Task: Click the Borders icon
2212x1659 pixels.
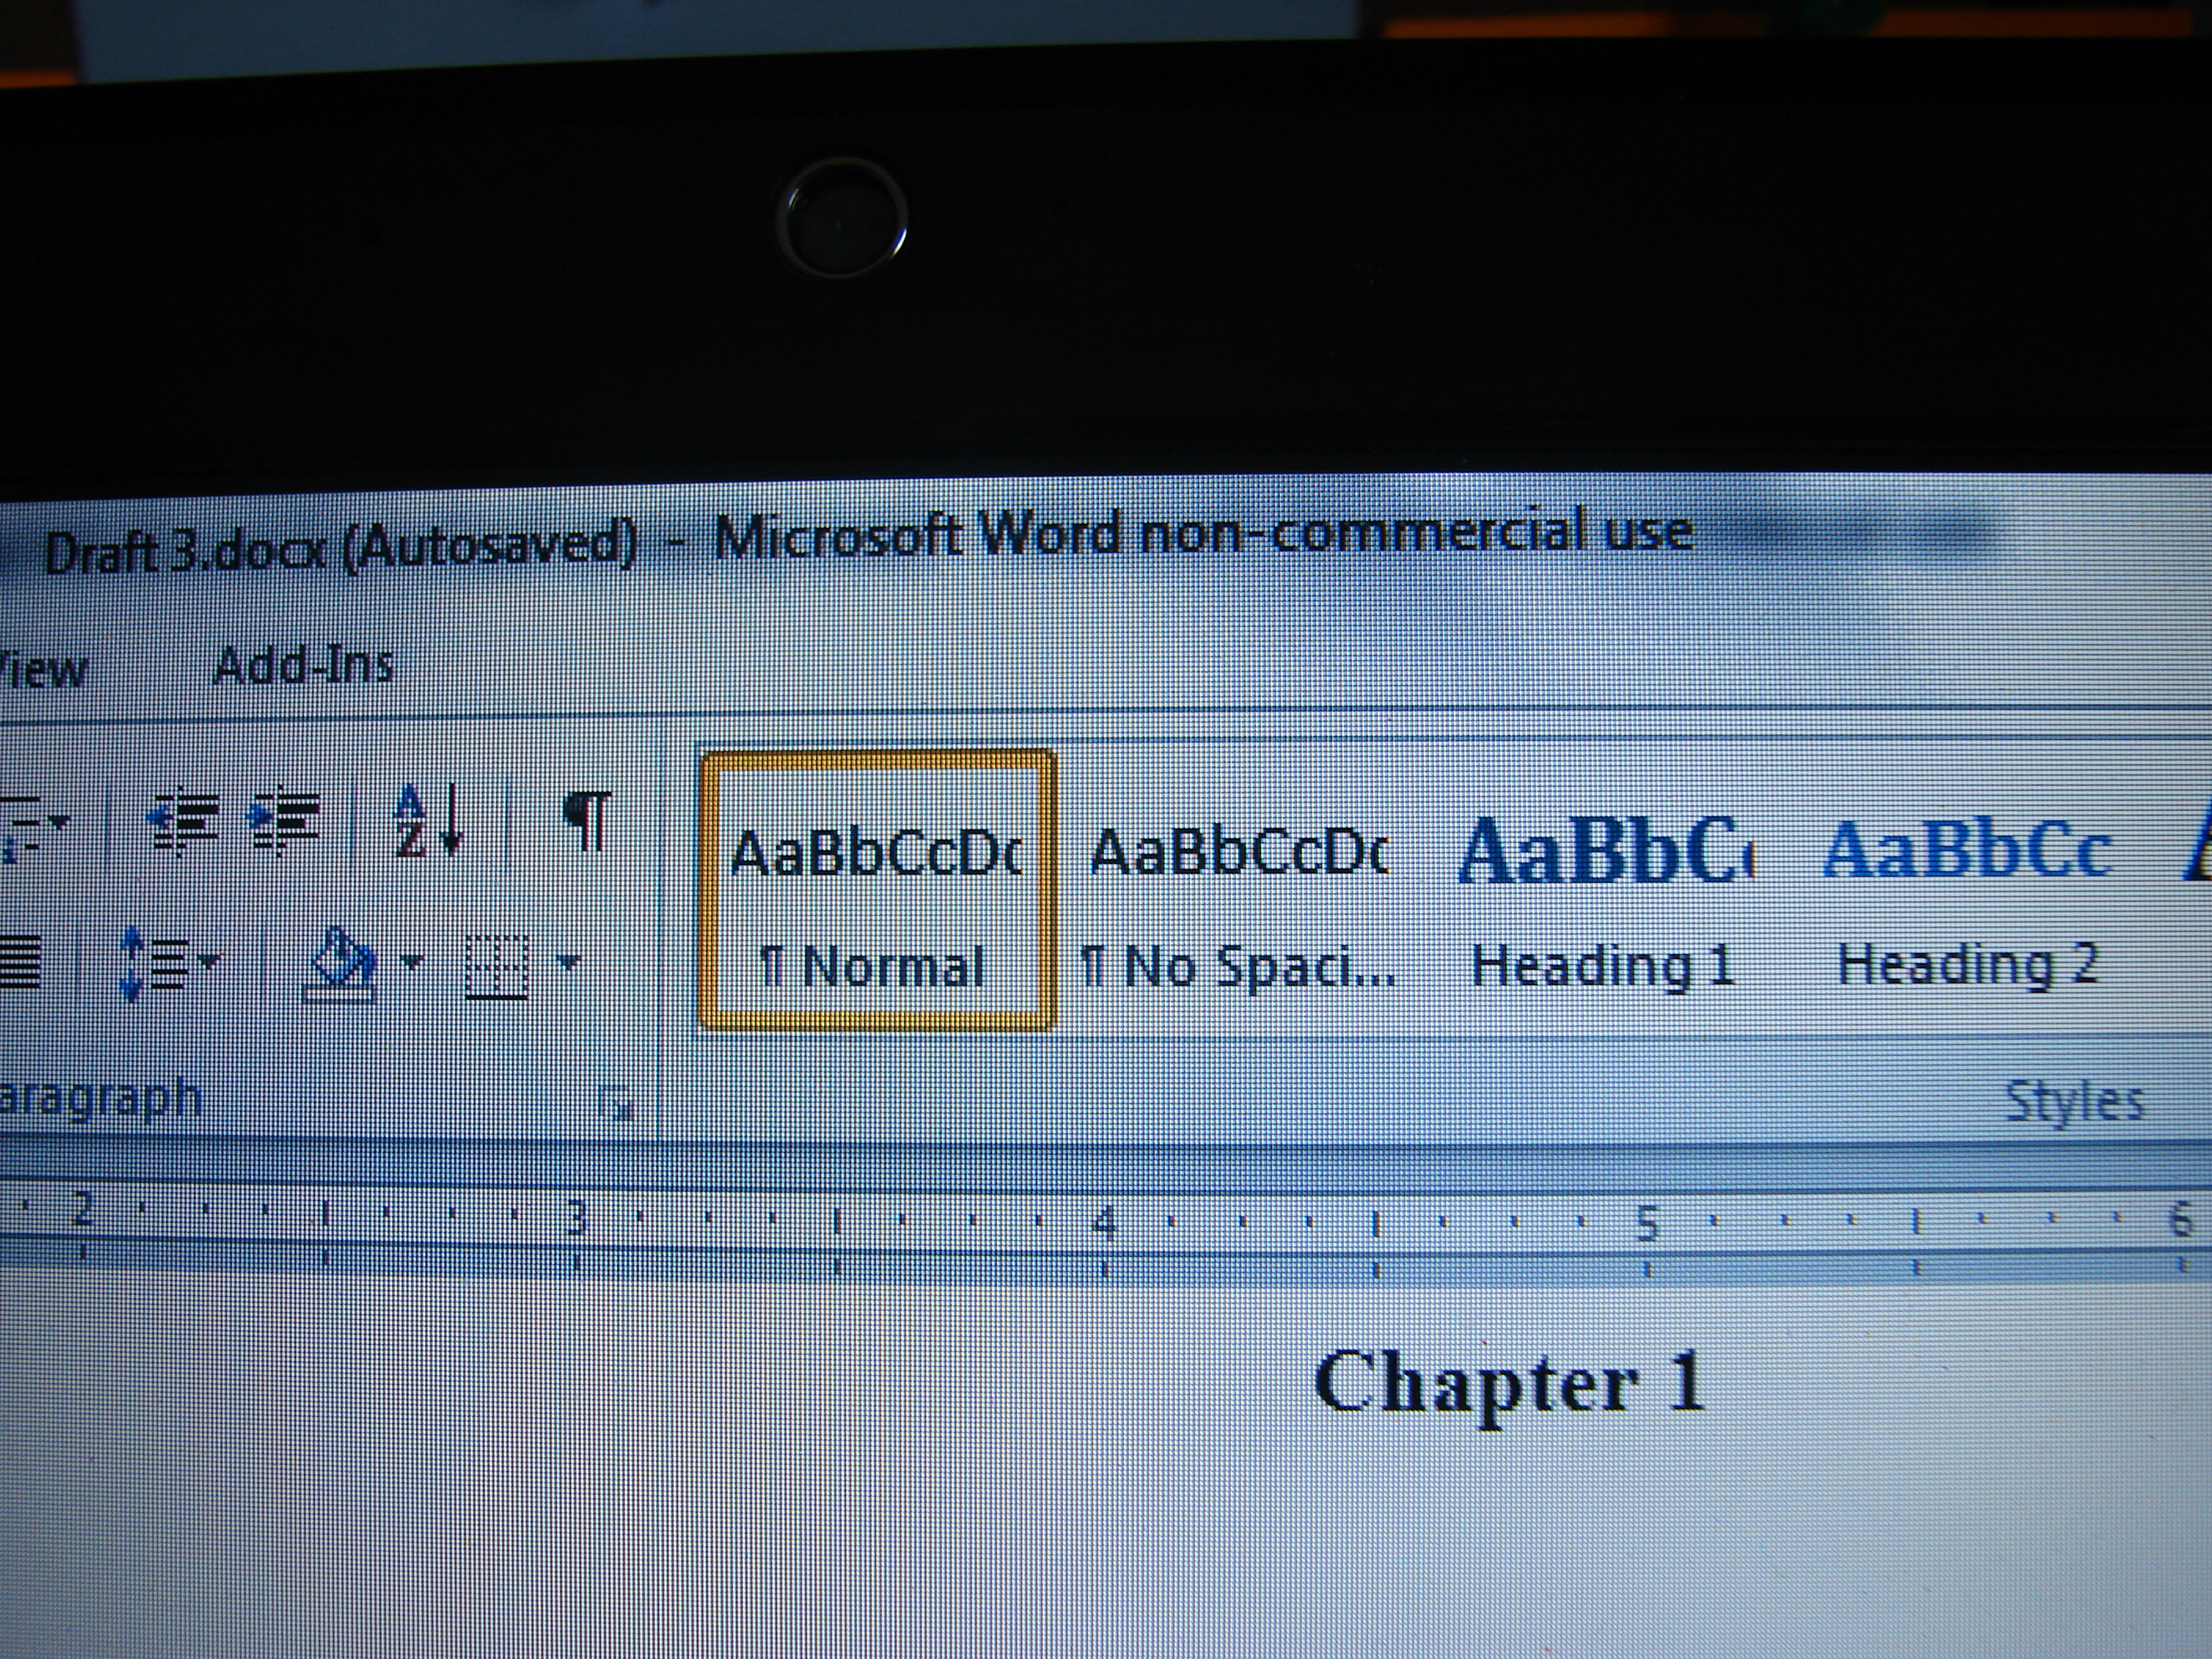Action: tap(497, 966)
